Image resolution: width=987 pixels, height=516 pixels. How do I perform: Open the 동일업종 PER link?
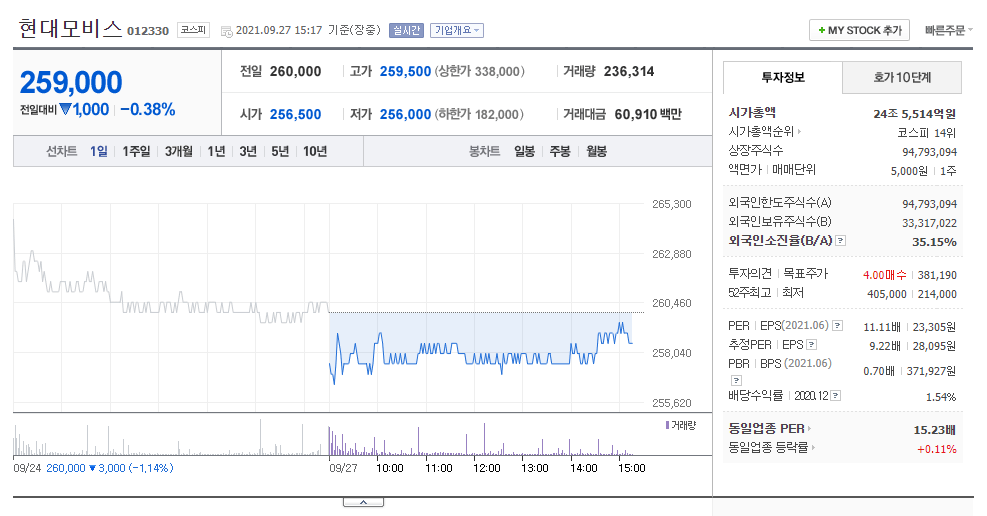[769, 429]
